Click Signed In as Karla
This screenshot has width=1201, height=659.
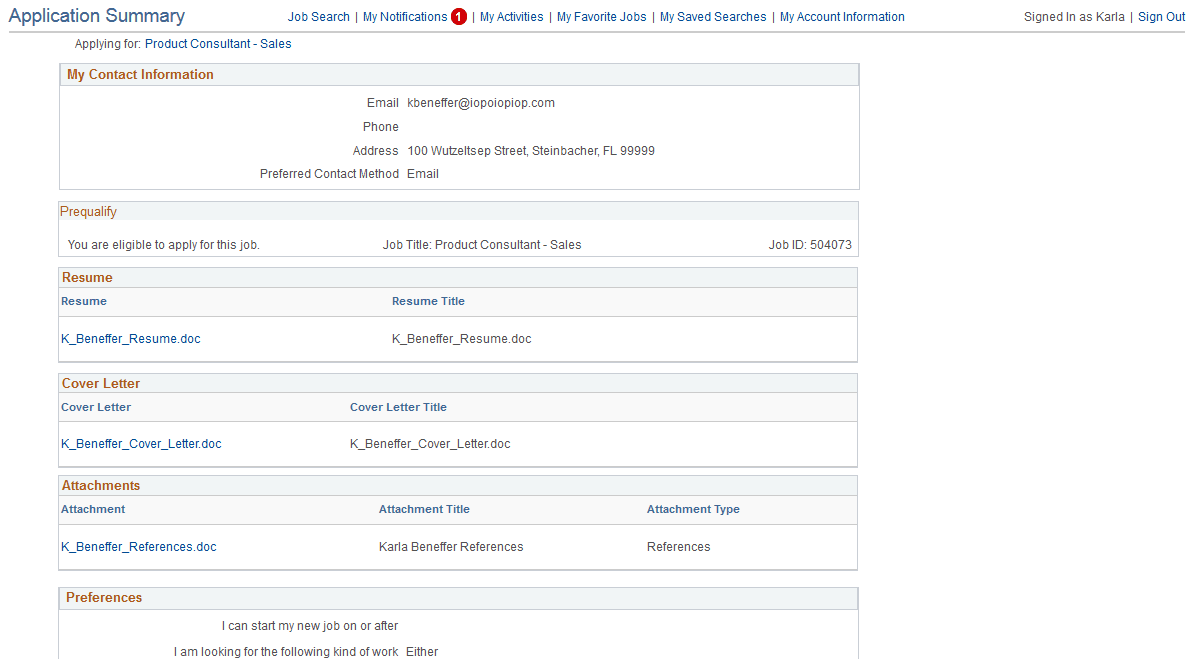pyautogui.click(x=1074, y=16)
